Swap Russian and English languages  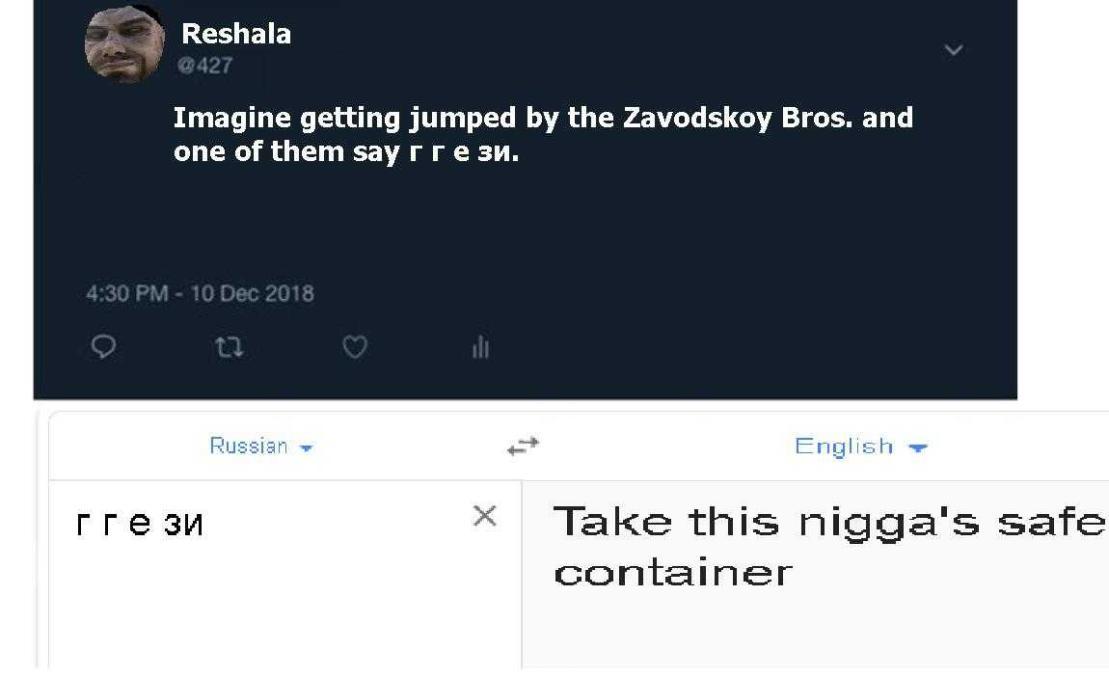523,446
